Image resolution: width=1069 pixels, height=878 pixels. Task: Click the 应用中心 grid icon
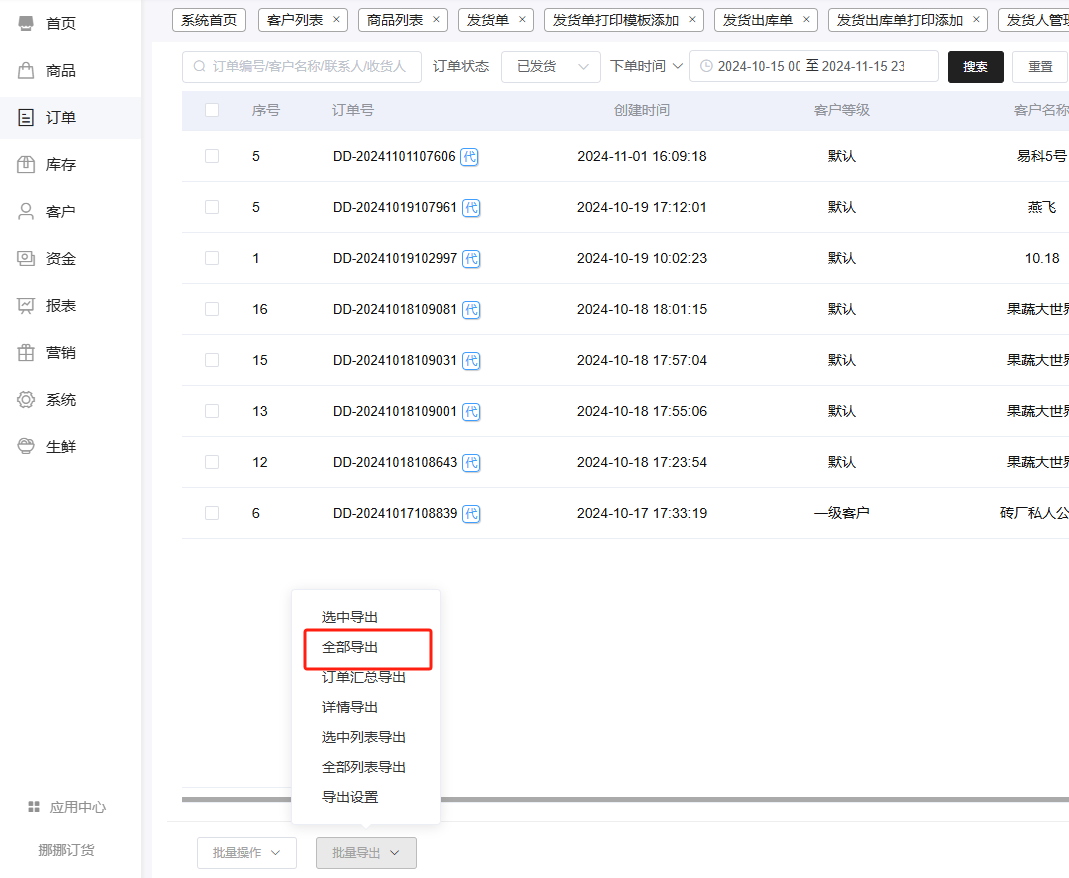34,807
